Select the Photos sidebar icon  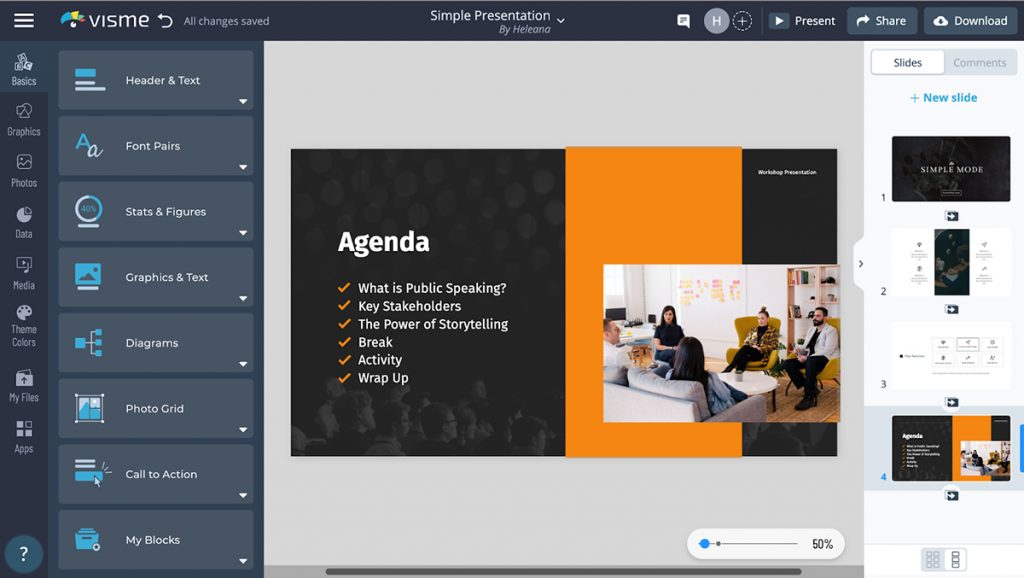23,170
